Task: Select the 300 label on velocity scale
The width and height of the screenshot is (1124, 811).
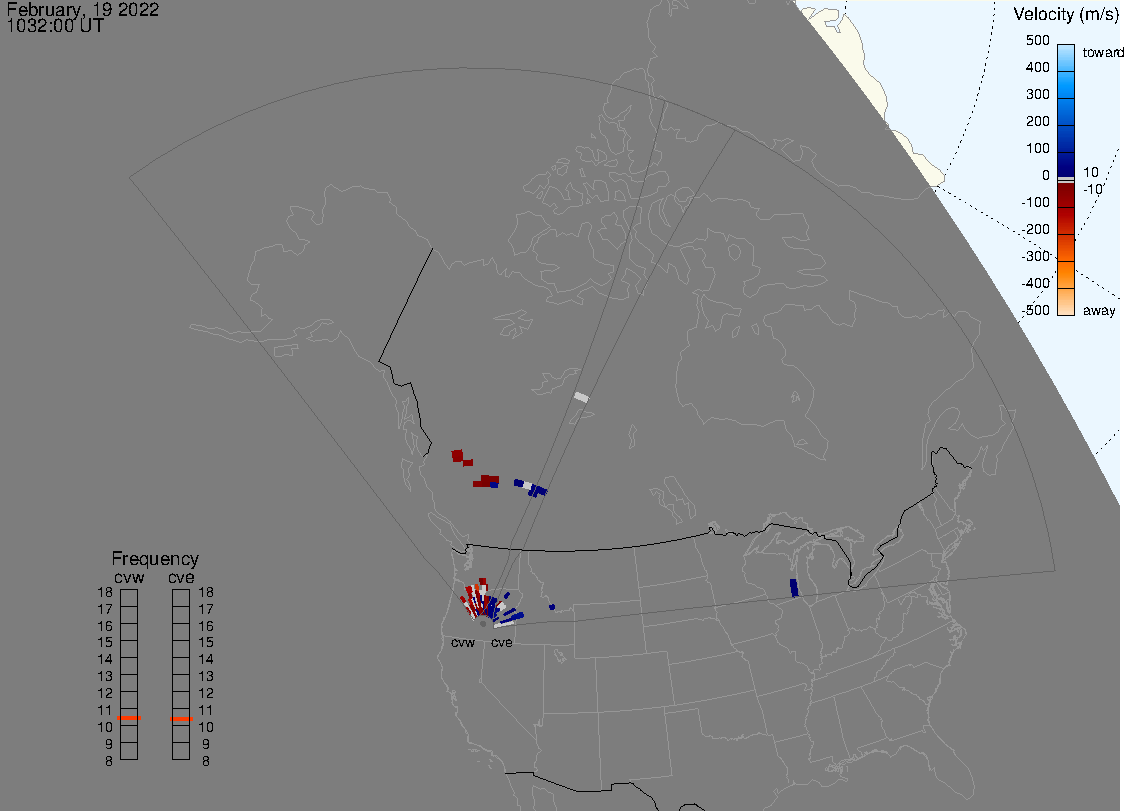Action: [1037, 95]
